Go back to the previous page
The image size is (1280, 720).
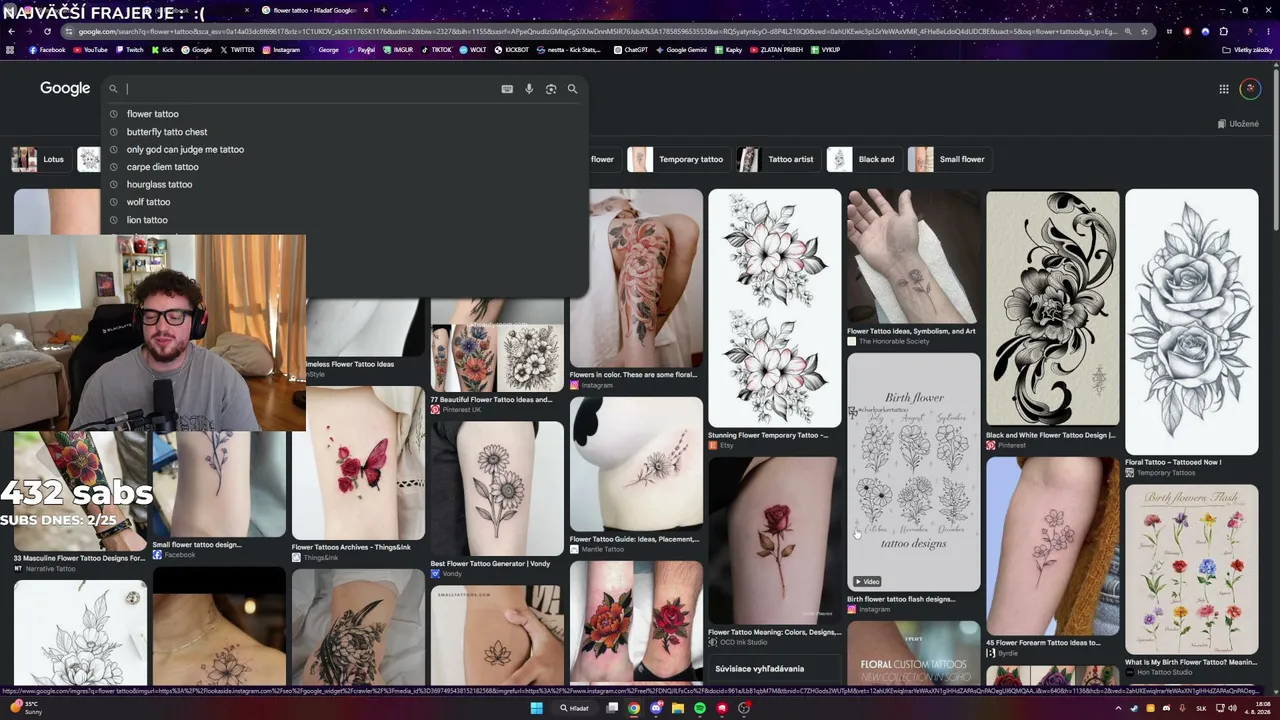(11, 31)
